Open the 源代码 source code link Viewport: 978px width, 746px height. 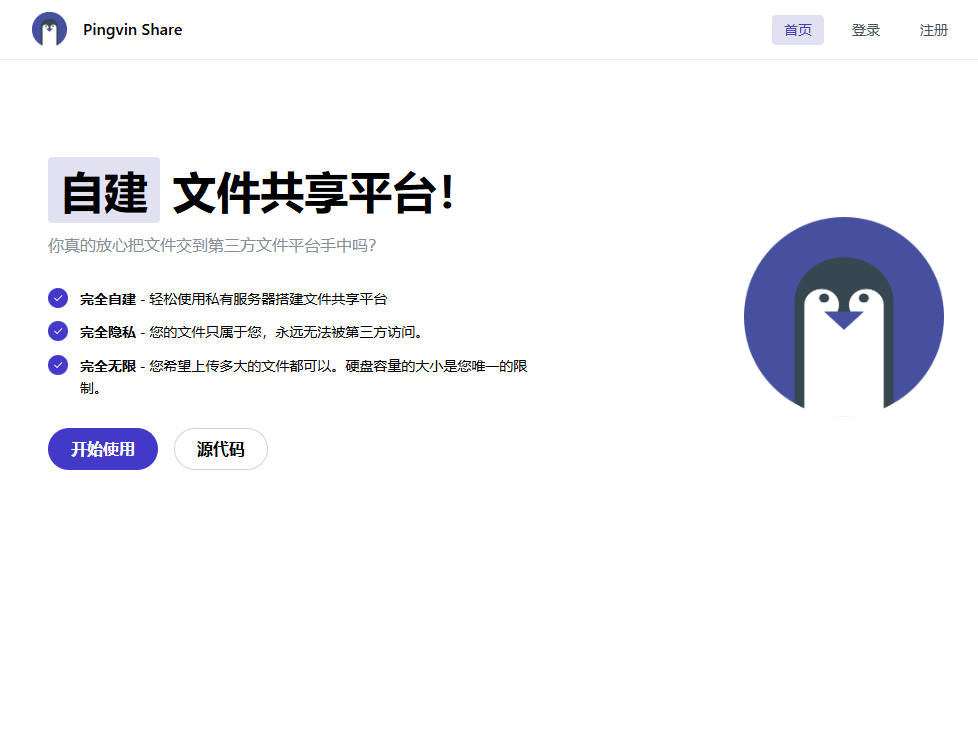click(x=220, y=449)
